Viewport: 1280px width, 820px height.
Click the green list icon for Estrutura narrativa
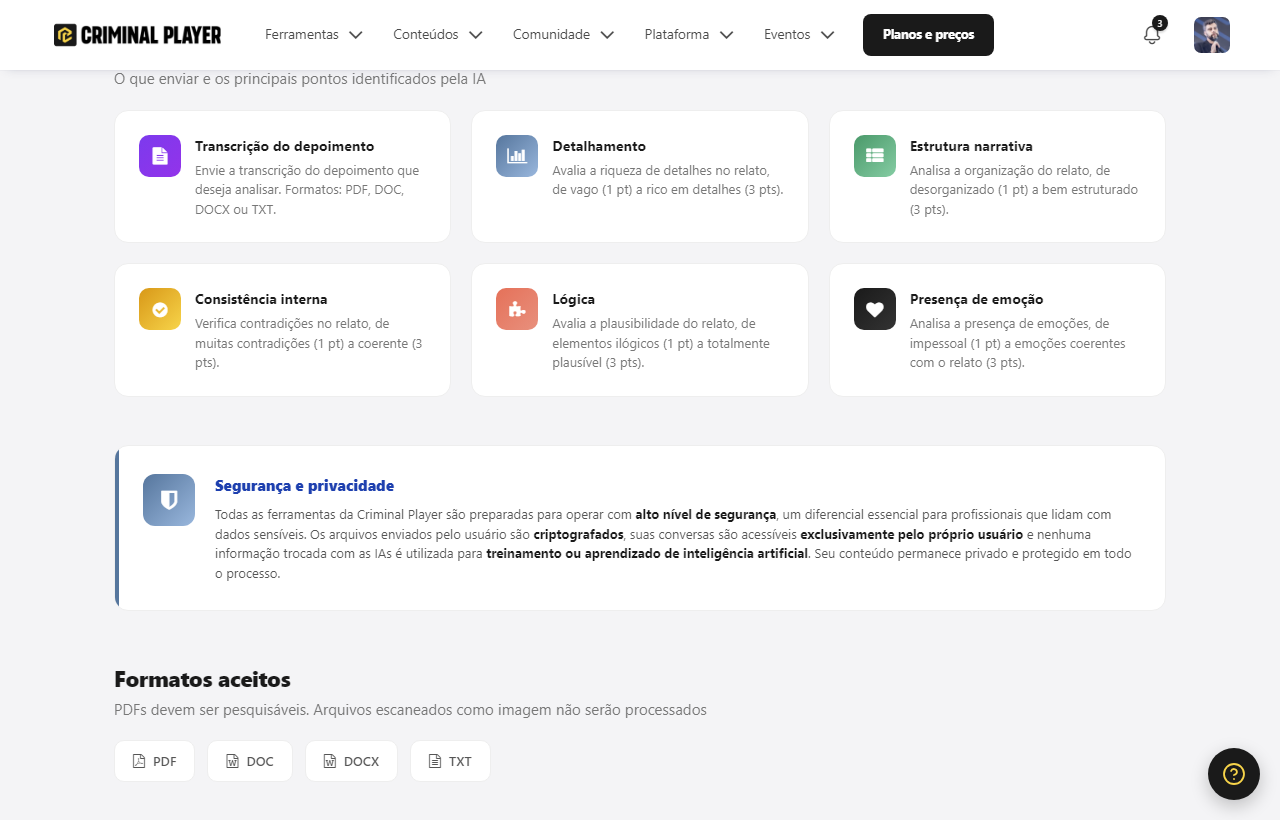875,156
